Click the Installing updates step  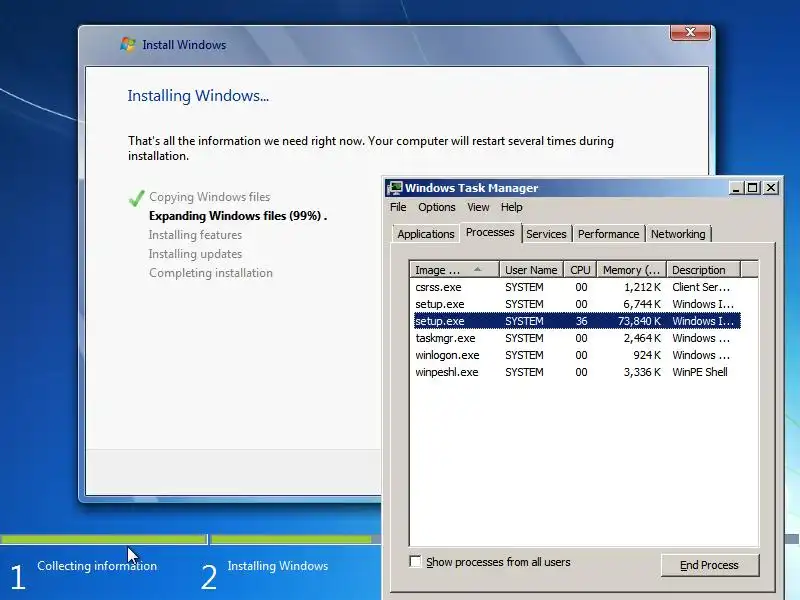click(x=195, y=254)
